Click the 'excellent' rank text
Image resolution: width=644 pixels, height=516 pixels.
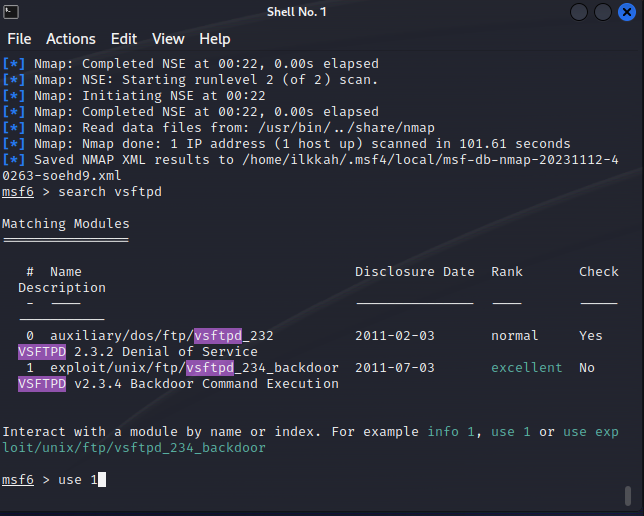(x=527, y=368)
